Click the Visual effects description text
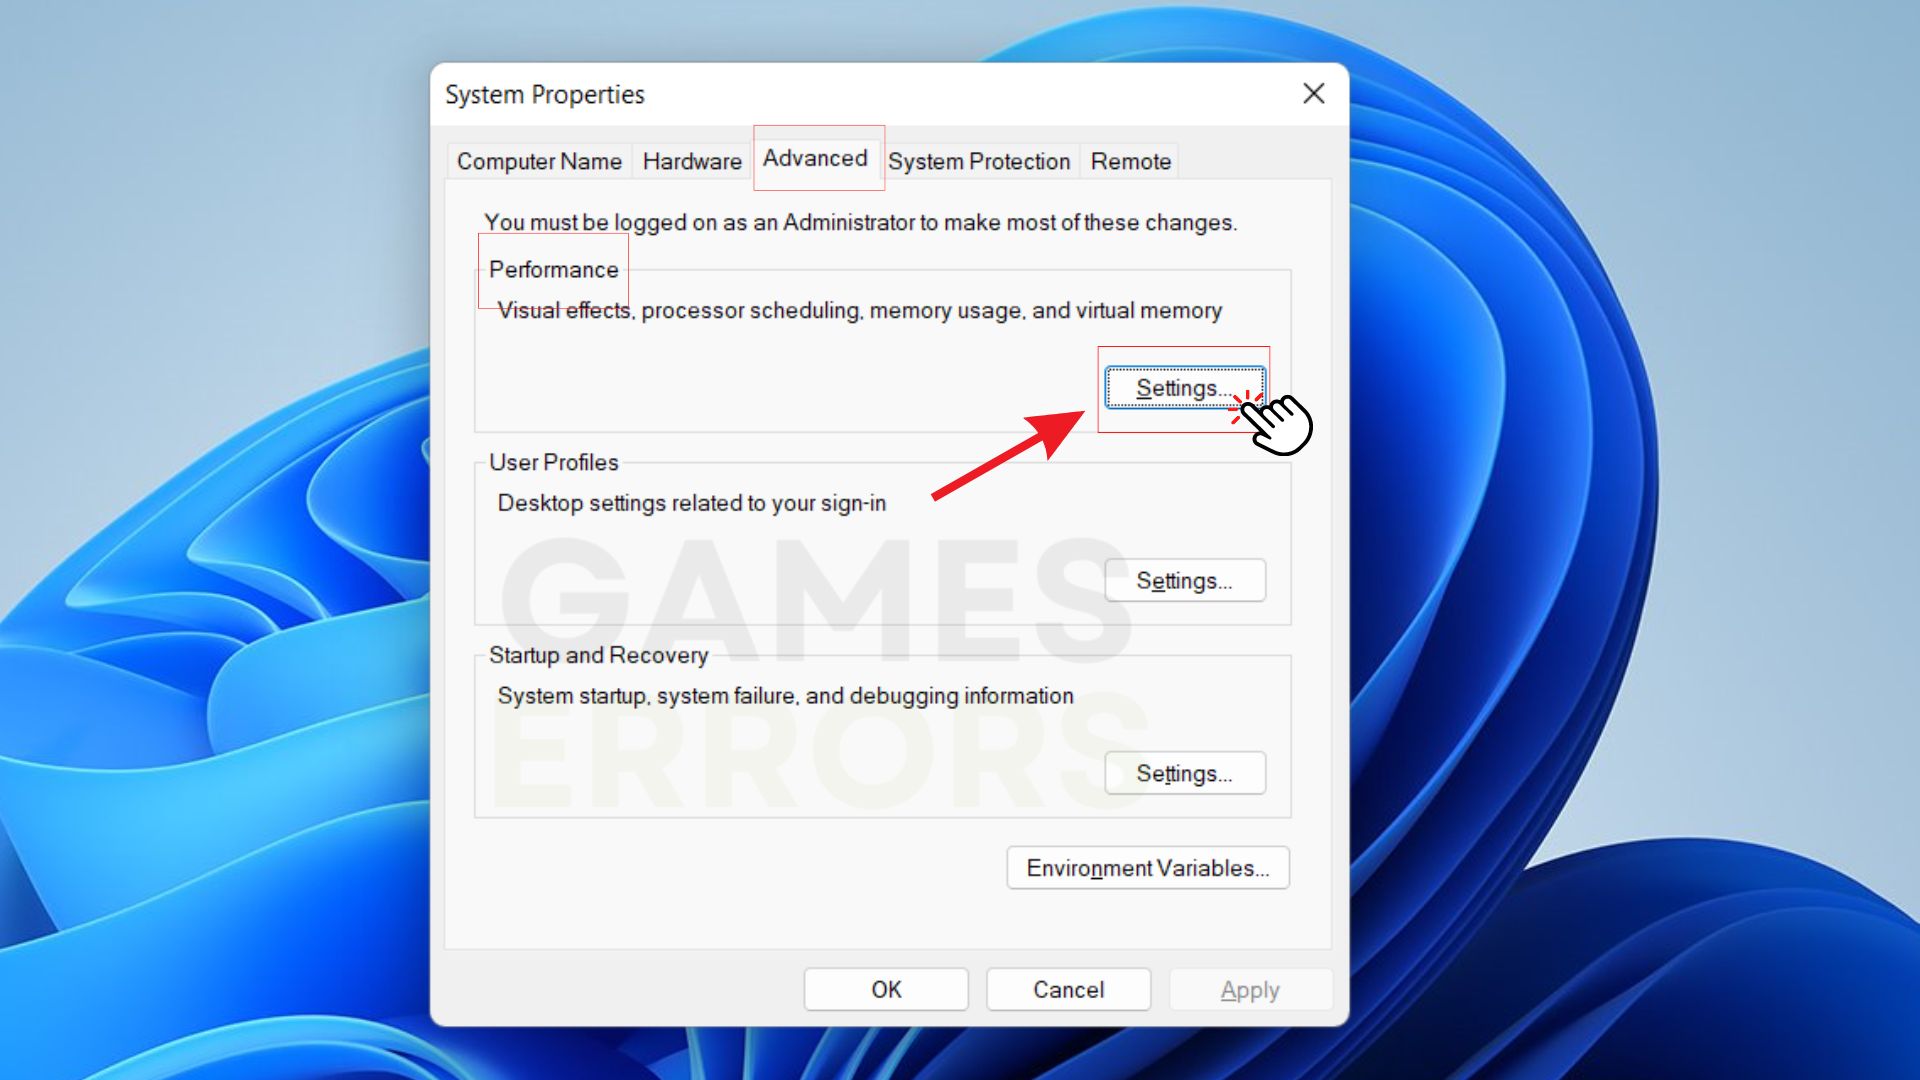 (860, 311)
